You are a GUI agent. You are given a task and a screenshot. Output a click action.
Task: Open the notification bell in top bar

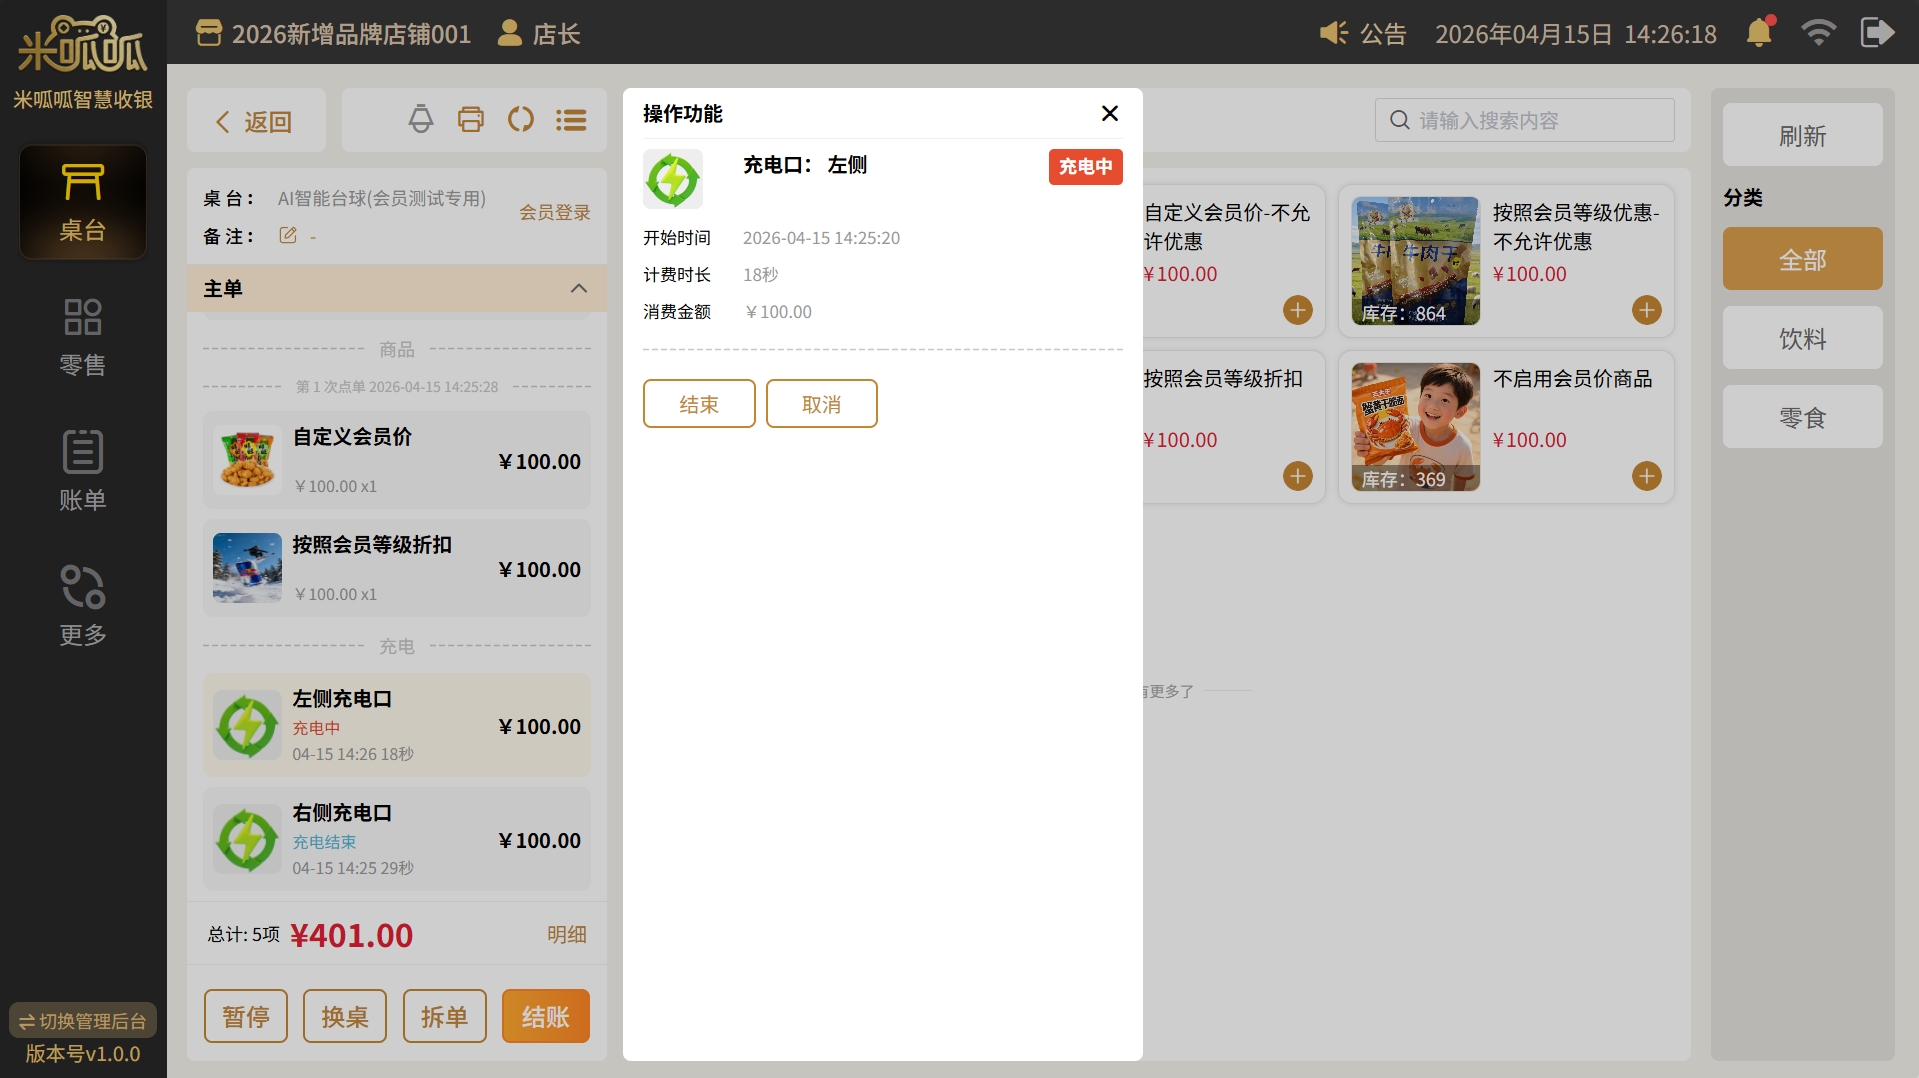pyautogui.click(x=1759, y=33)
